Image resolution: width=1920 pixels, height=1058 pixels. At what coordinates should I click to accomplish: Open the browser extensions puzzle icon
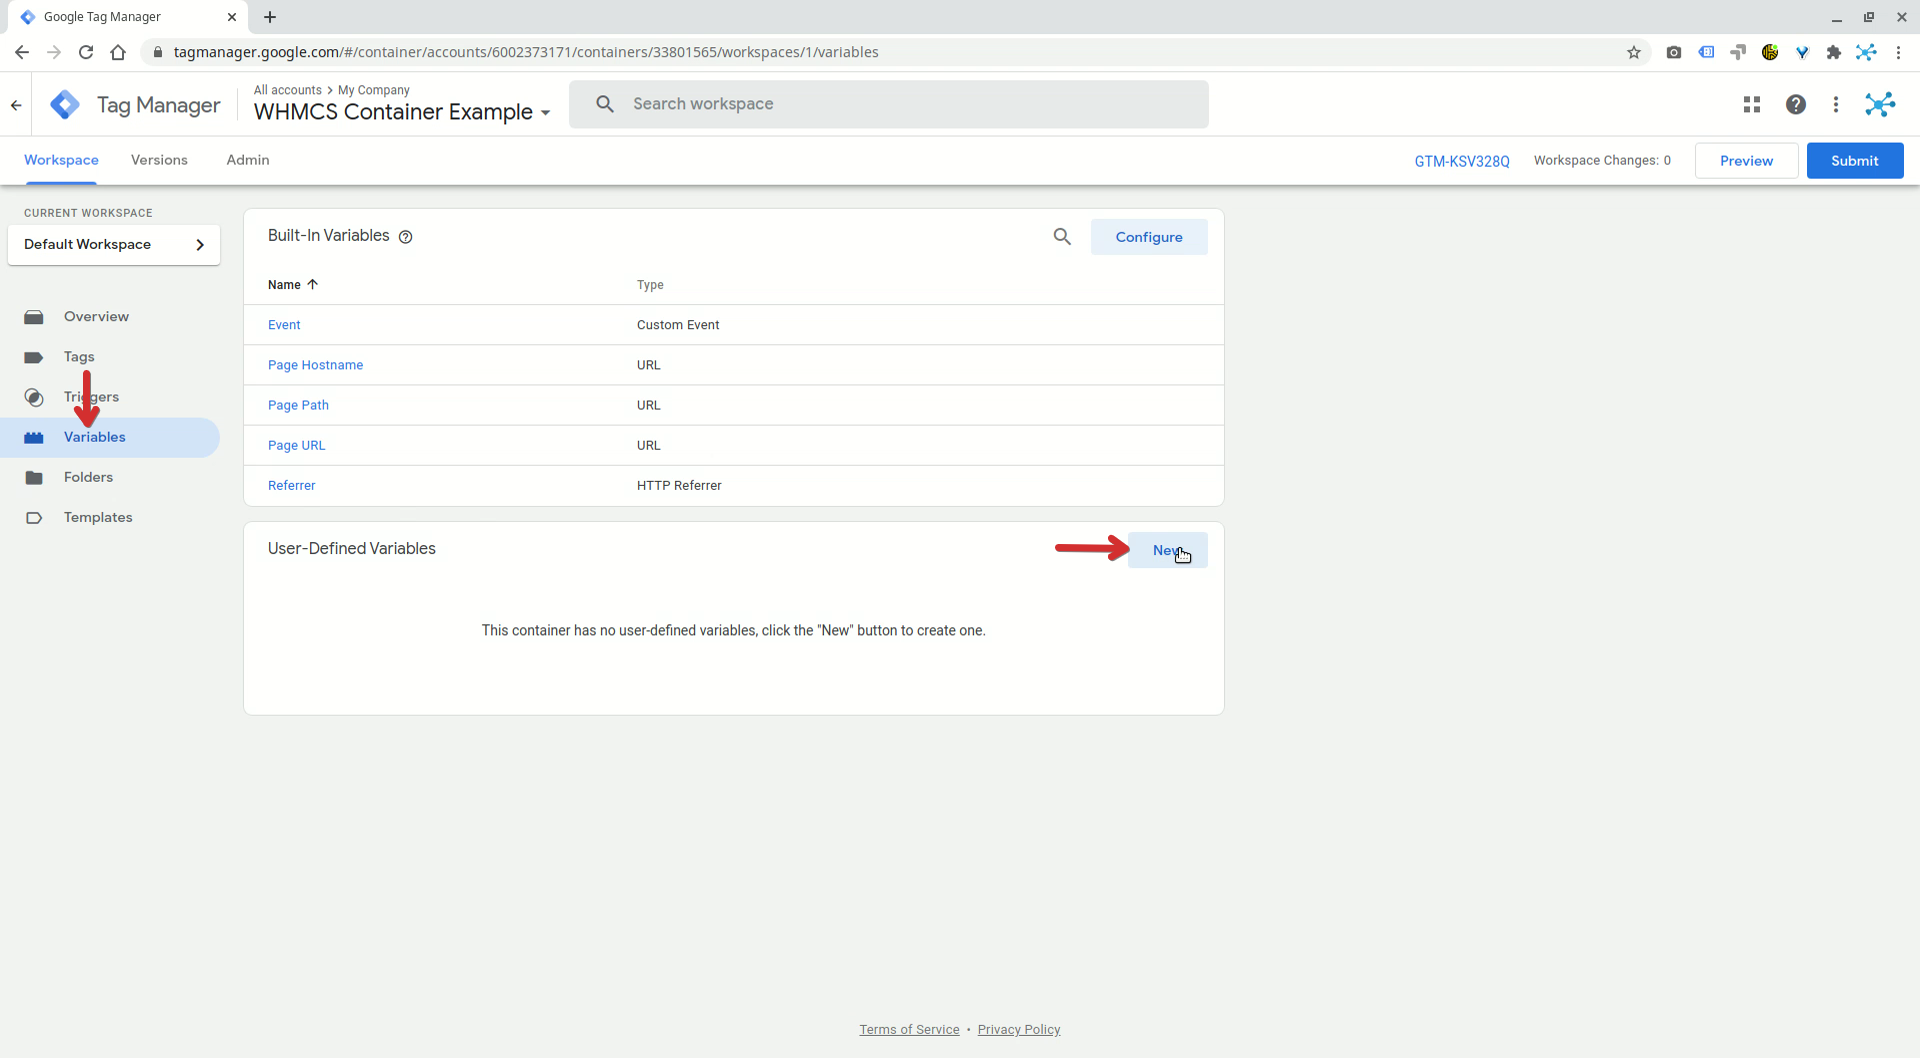coord(1833,53)
